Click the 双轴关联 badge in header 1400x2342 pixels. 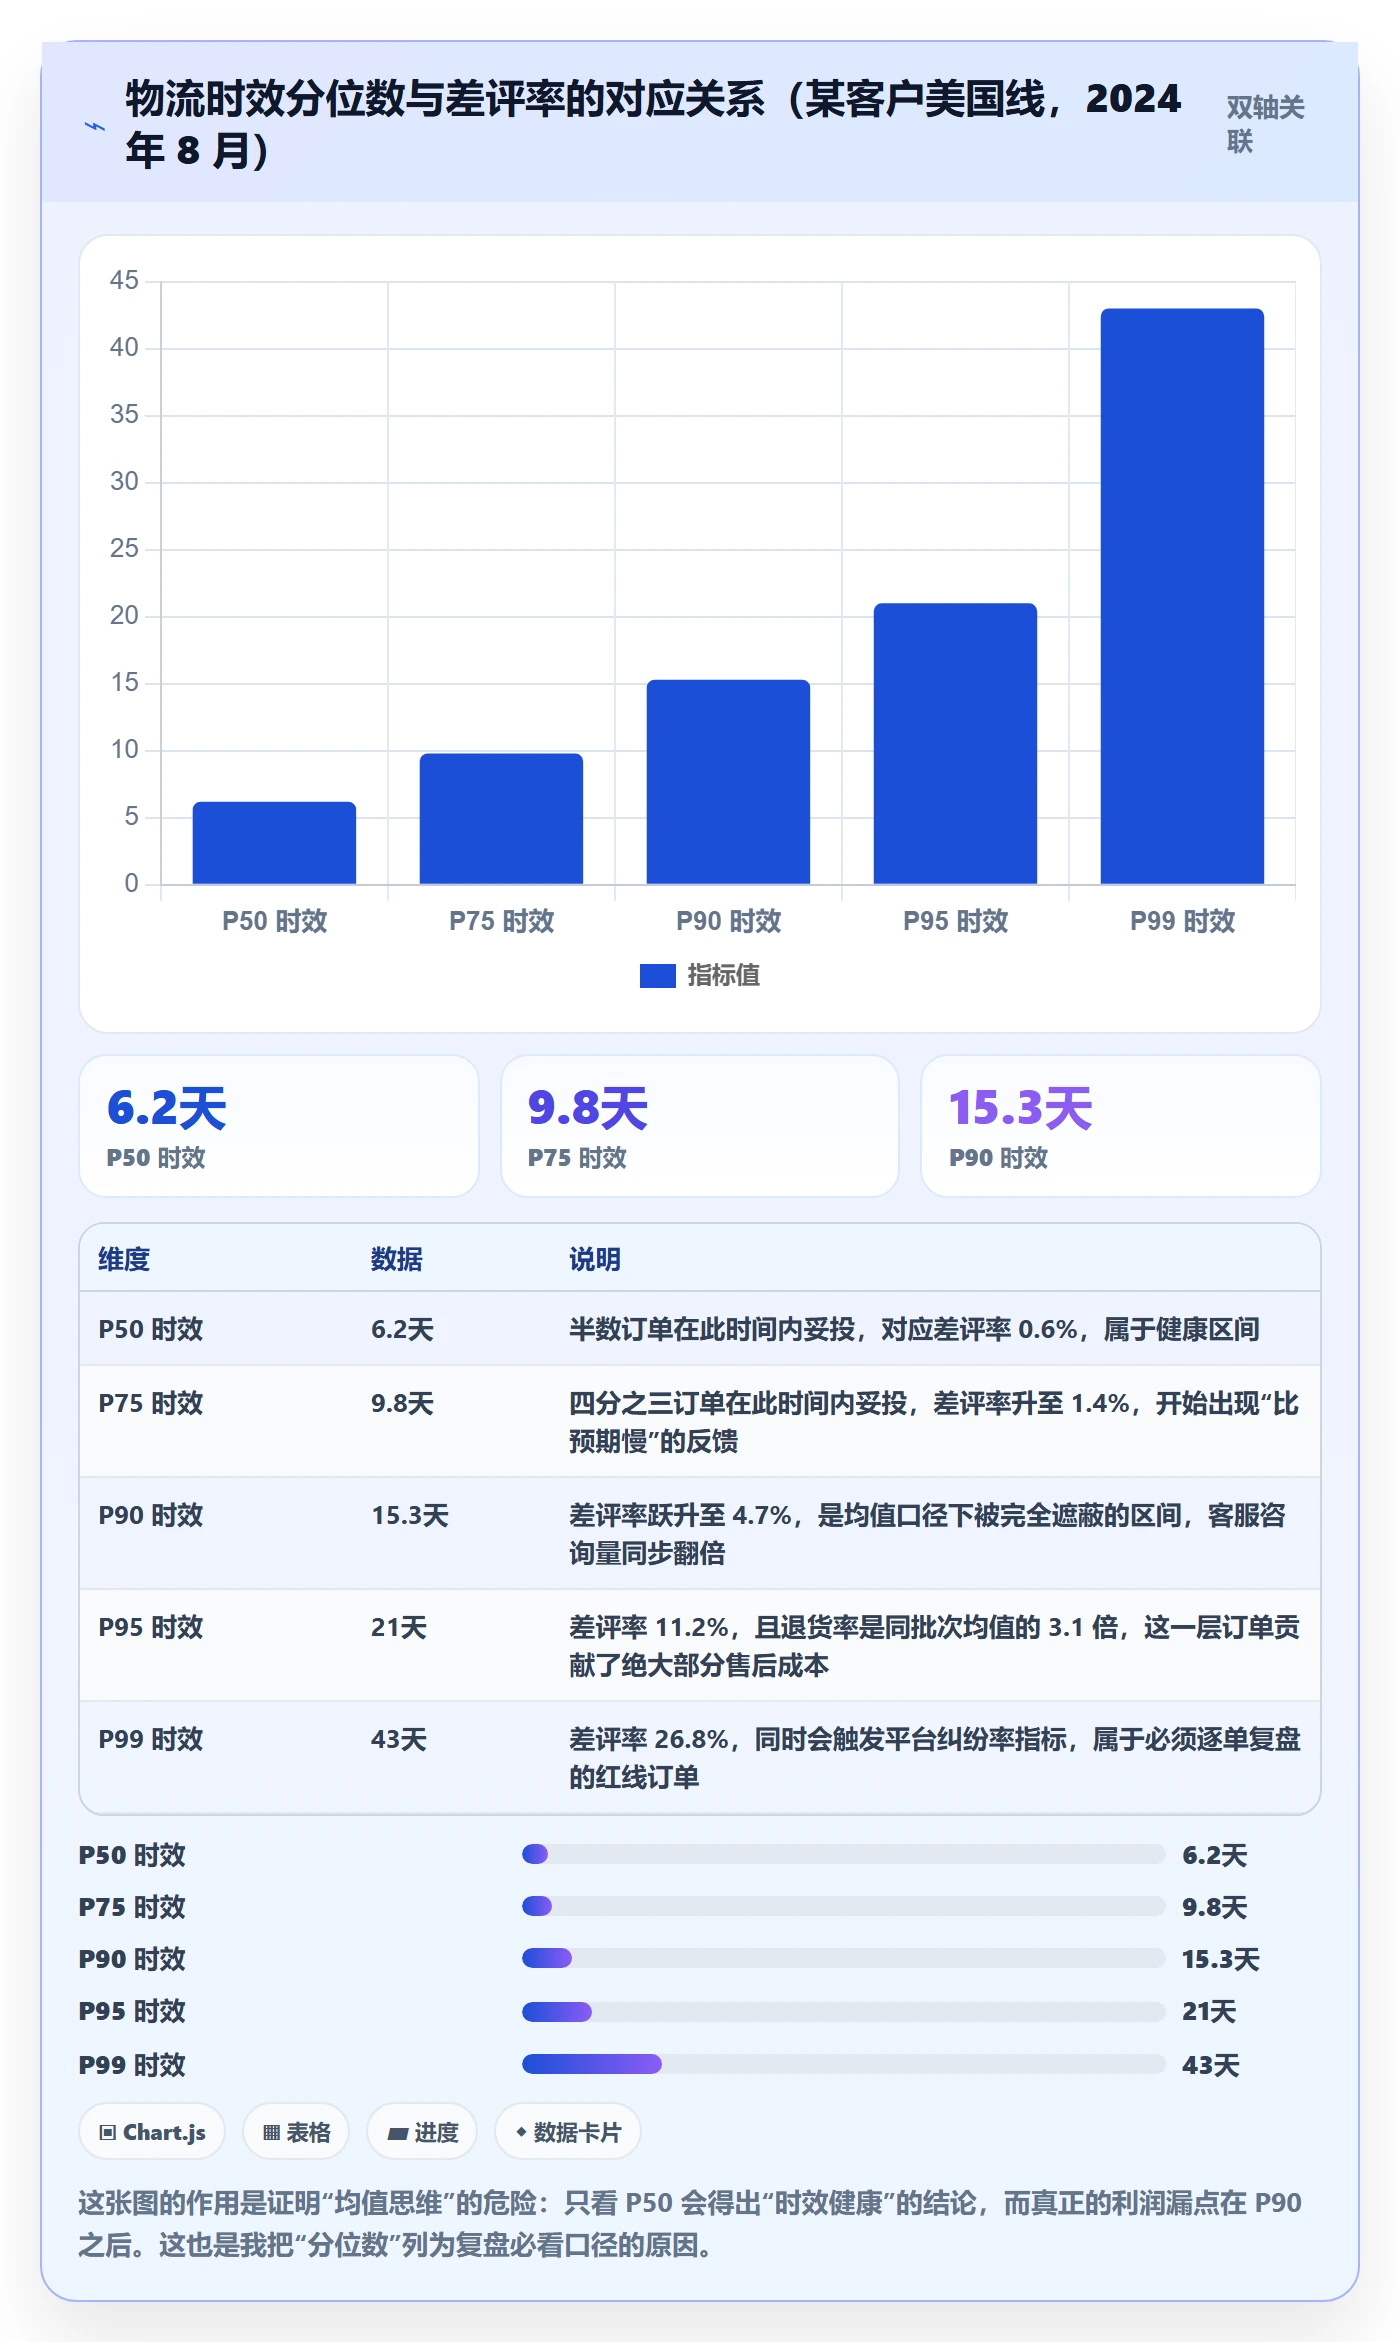1265,124
